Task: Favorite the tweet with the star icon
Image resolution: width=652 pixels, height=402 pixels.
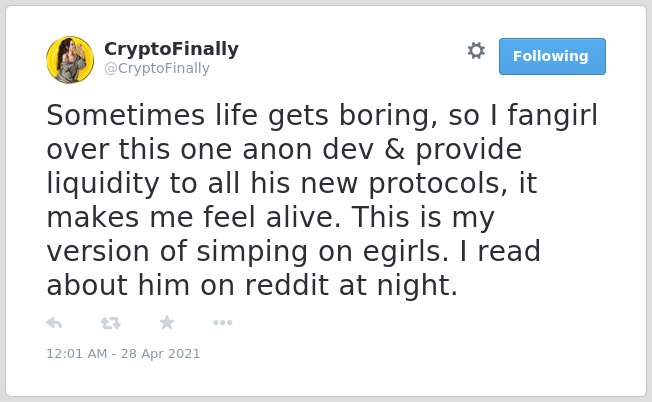Action: tap(167, 322)
